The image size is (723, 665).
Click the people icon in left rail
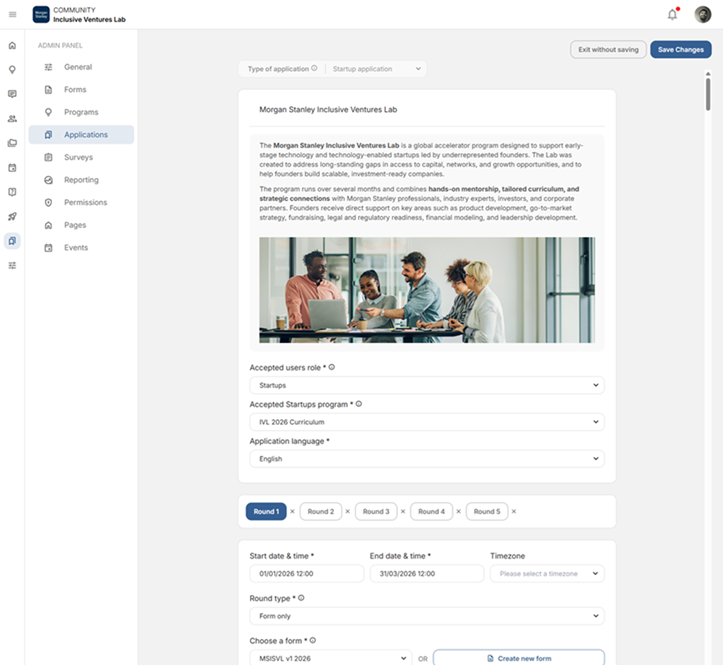(12, 119)
